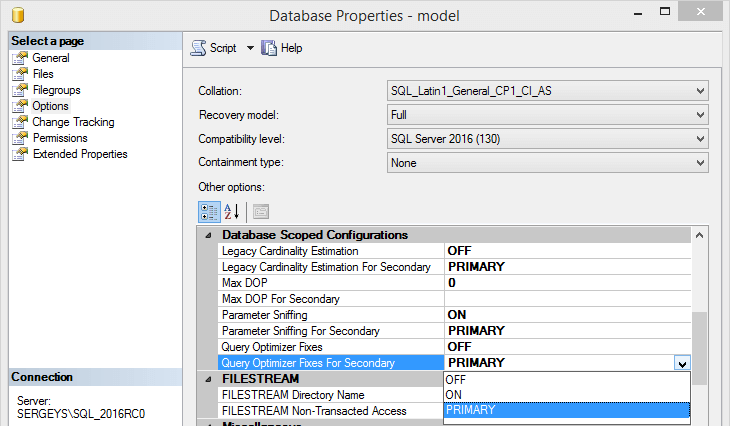Click the Files page icon

pyautogui.click(x=20, y=74)
